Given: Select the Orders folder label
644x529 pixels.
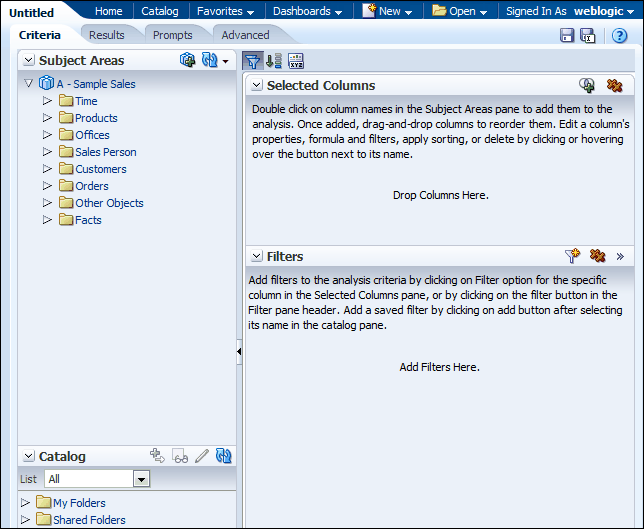Looking at the screenshot, I should 92,186.
